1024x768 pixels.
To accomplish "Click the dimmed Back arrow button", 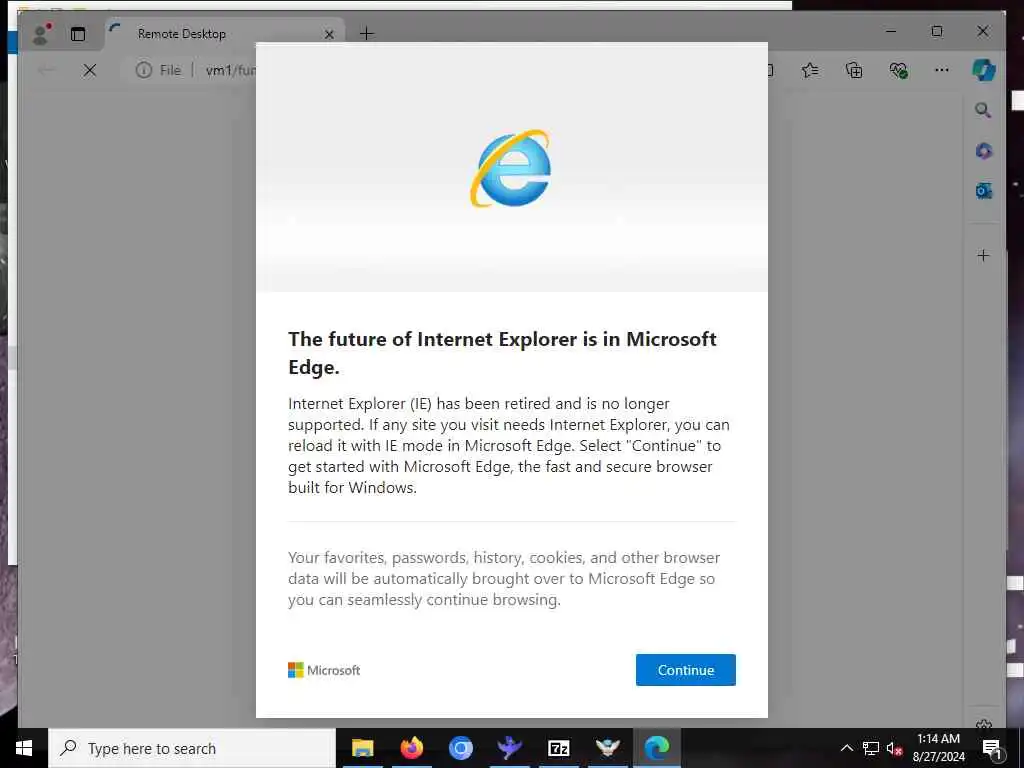I will 46,70.
